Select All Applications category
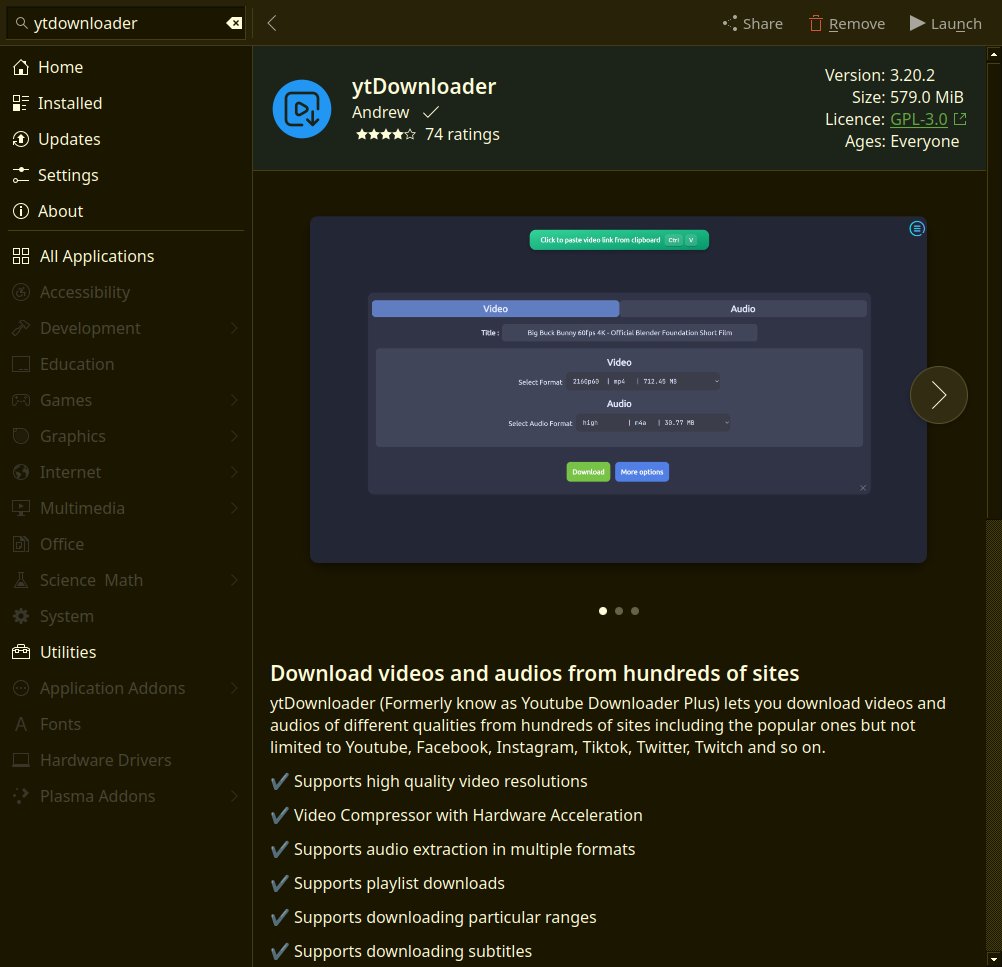The height and width of the screenshot is (967, 1002). tap(126, 256)
